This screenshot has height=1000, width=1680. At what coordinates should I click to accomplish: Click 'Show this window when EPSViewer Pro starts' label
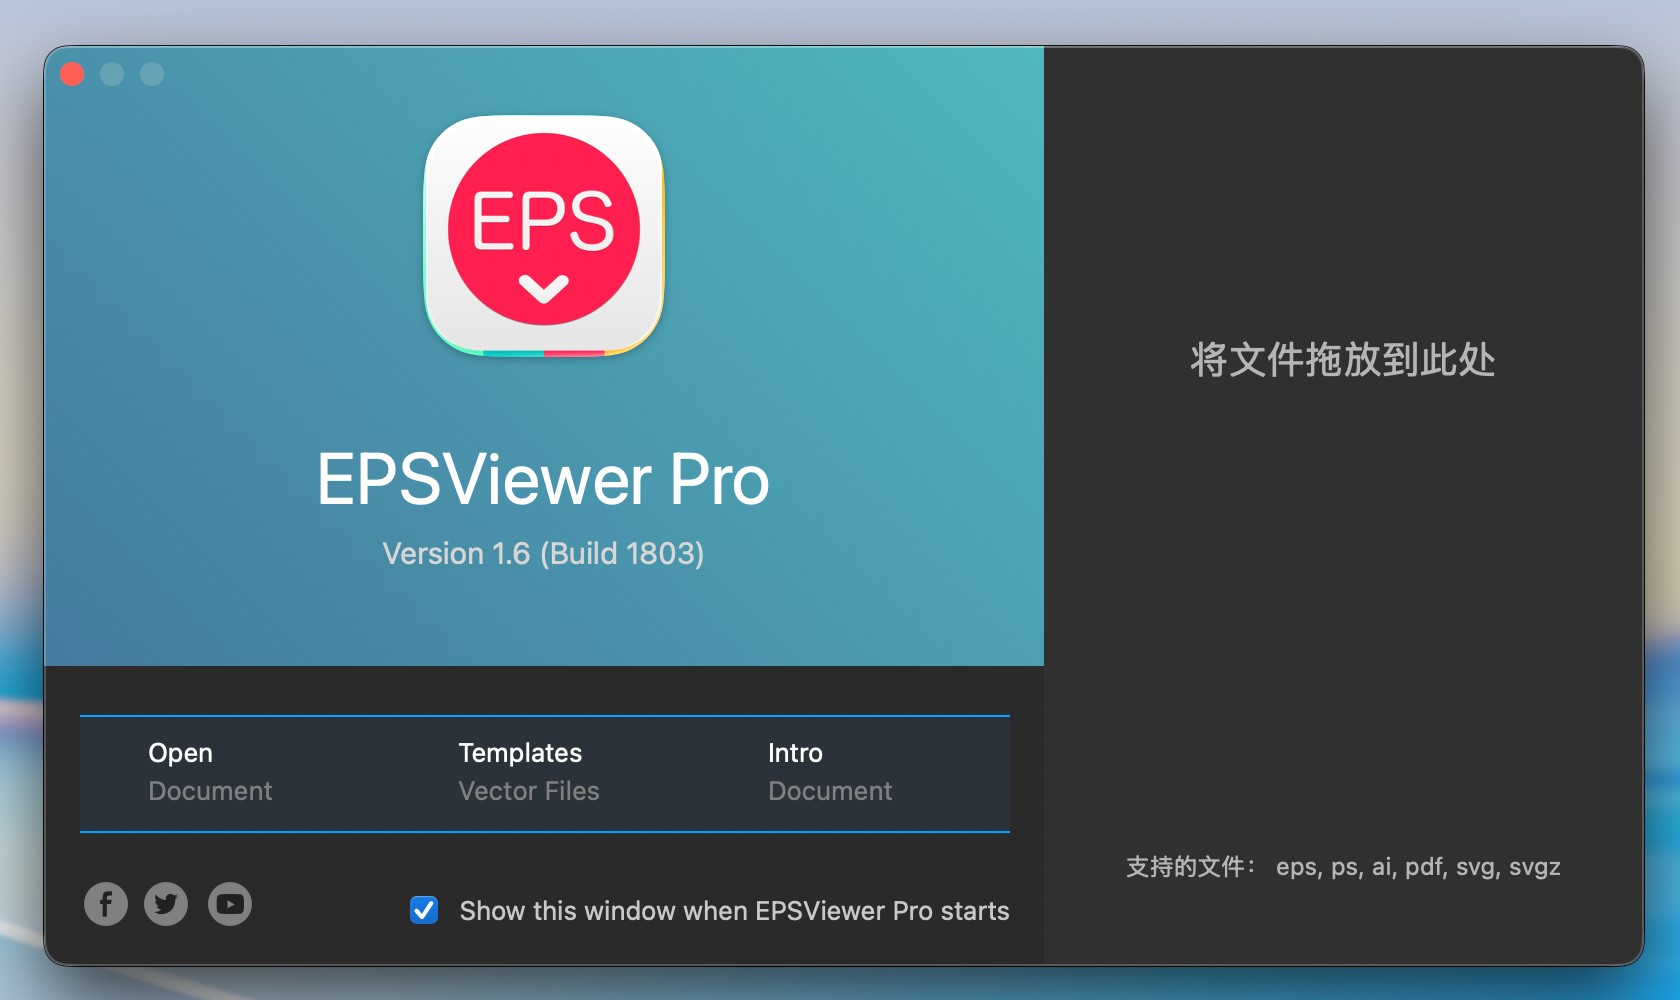[x=734, y=911]
